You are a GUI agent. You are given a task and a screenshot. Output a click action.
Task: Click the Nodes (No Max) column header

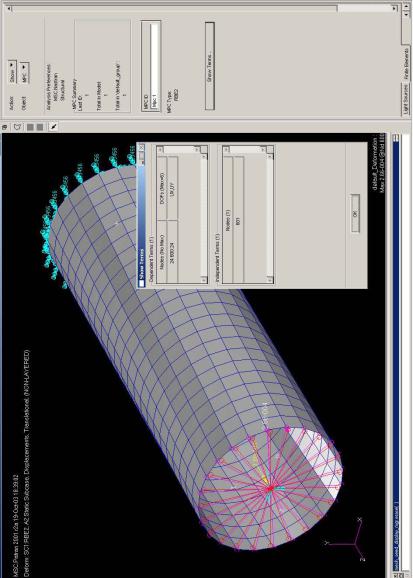click(162, 251)
